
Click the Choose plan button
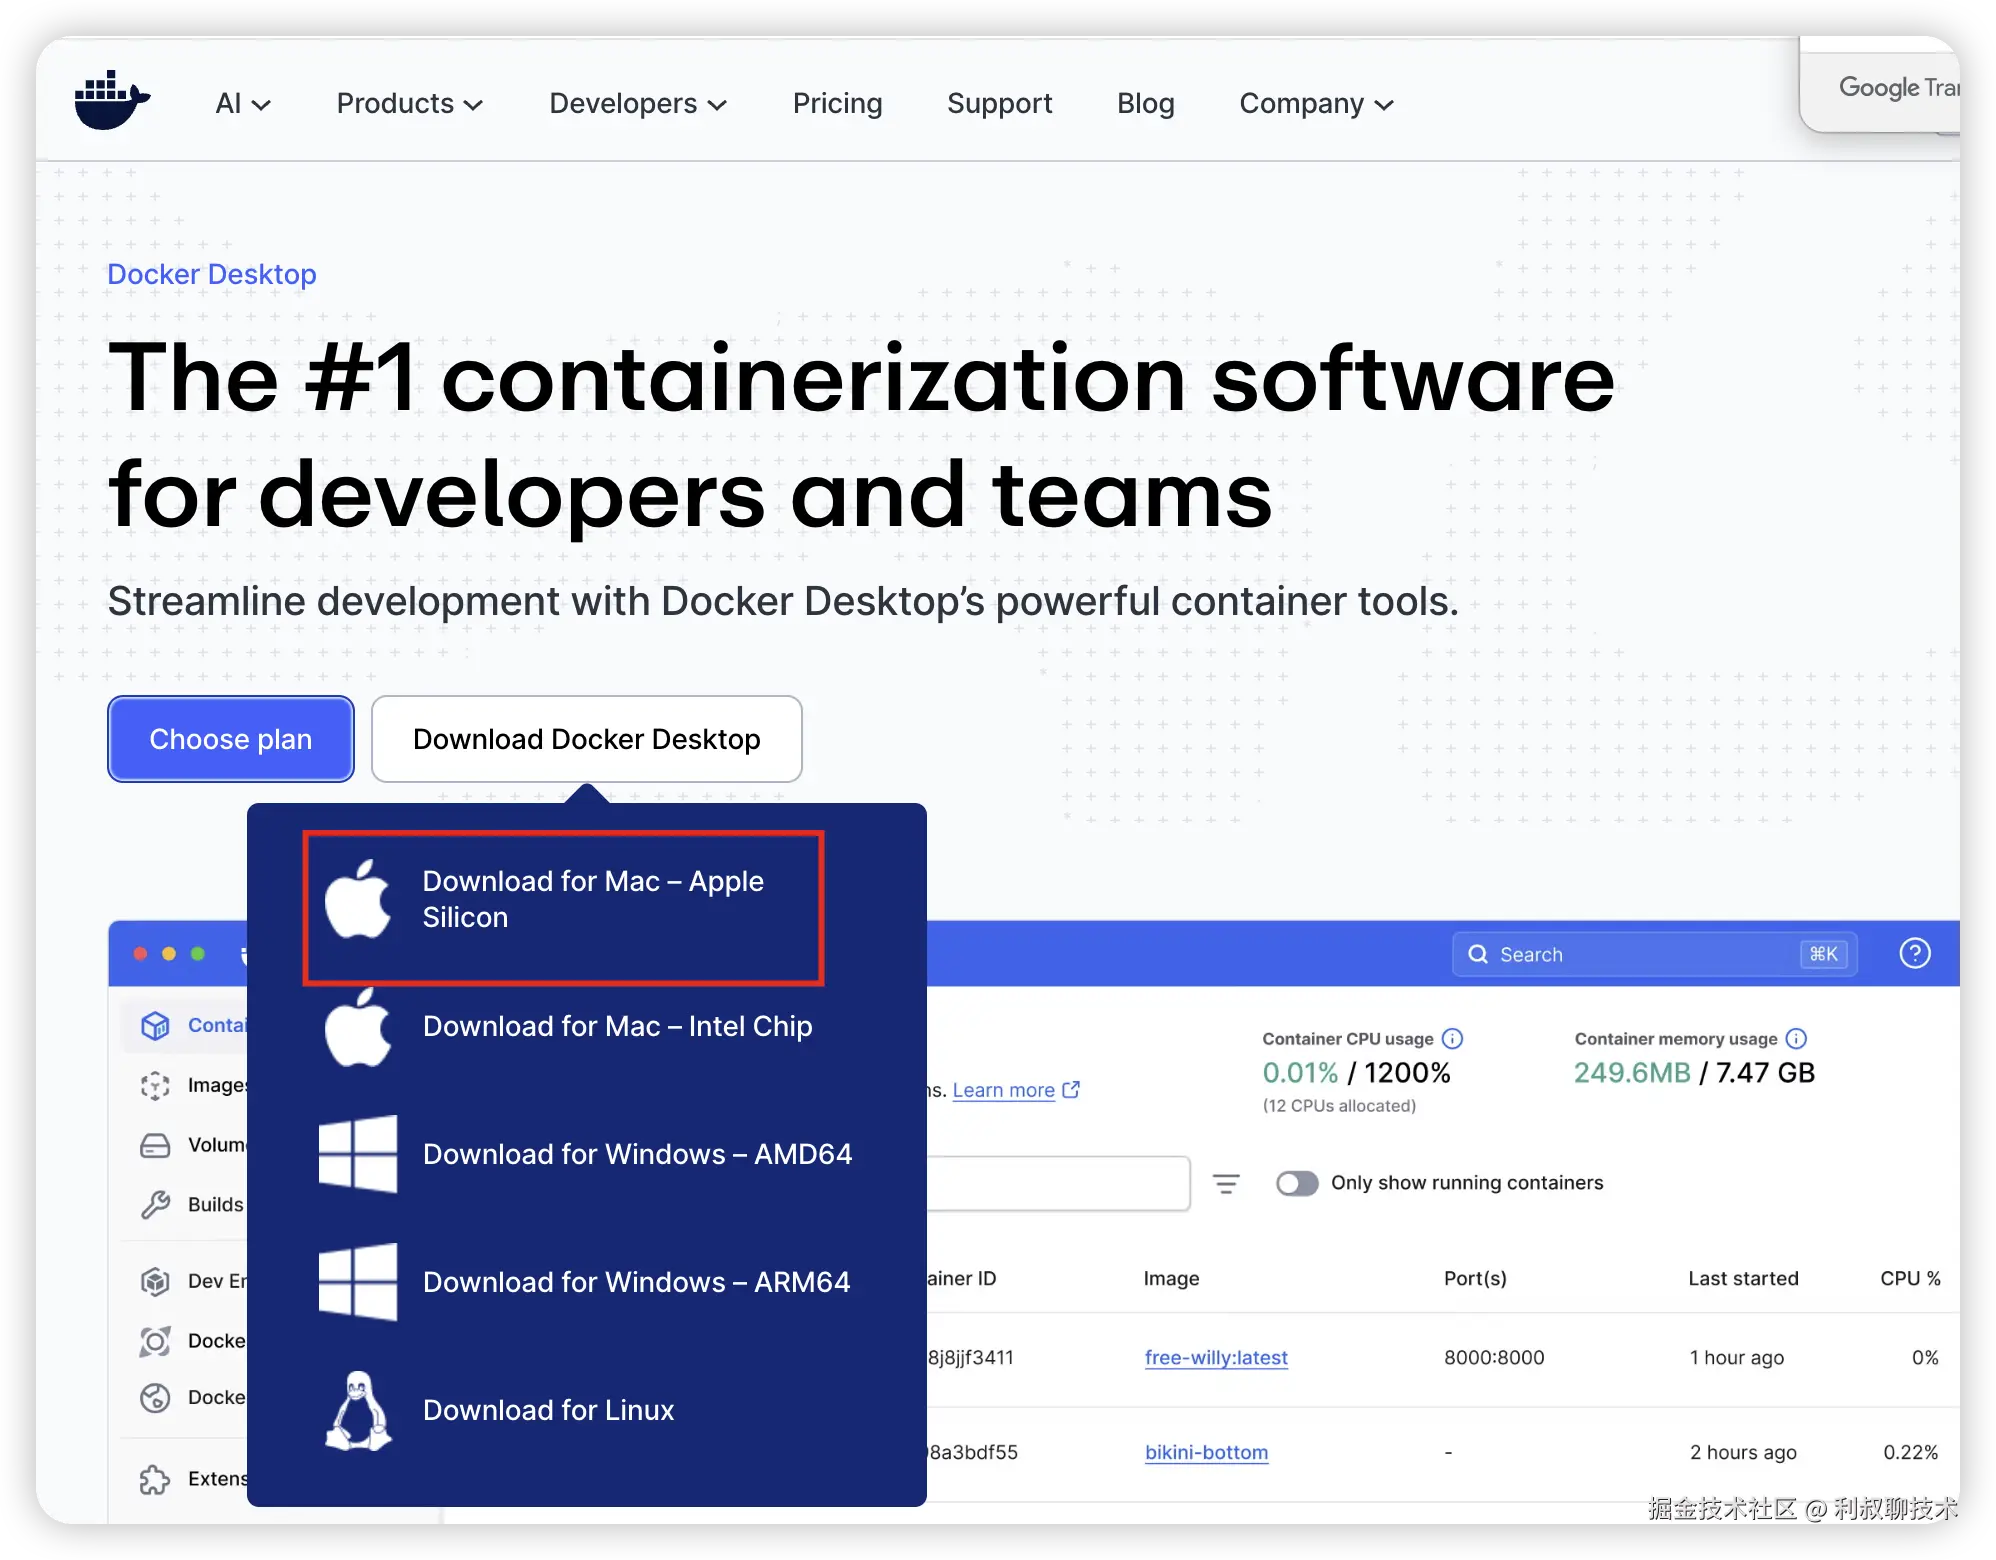pos(231,739)
